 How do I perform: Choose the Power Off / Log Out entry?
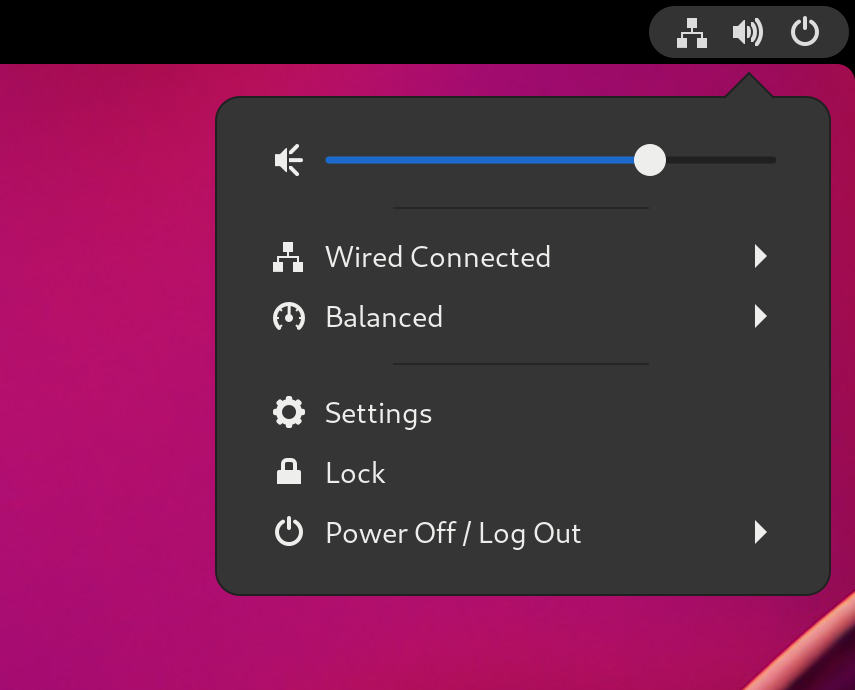pos(453,533)
